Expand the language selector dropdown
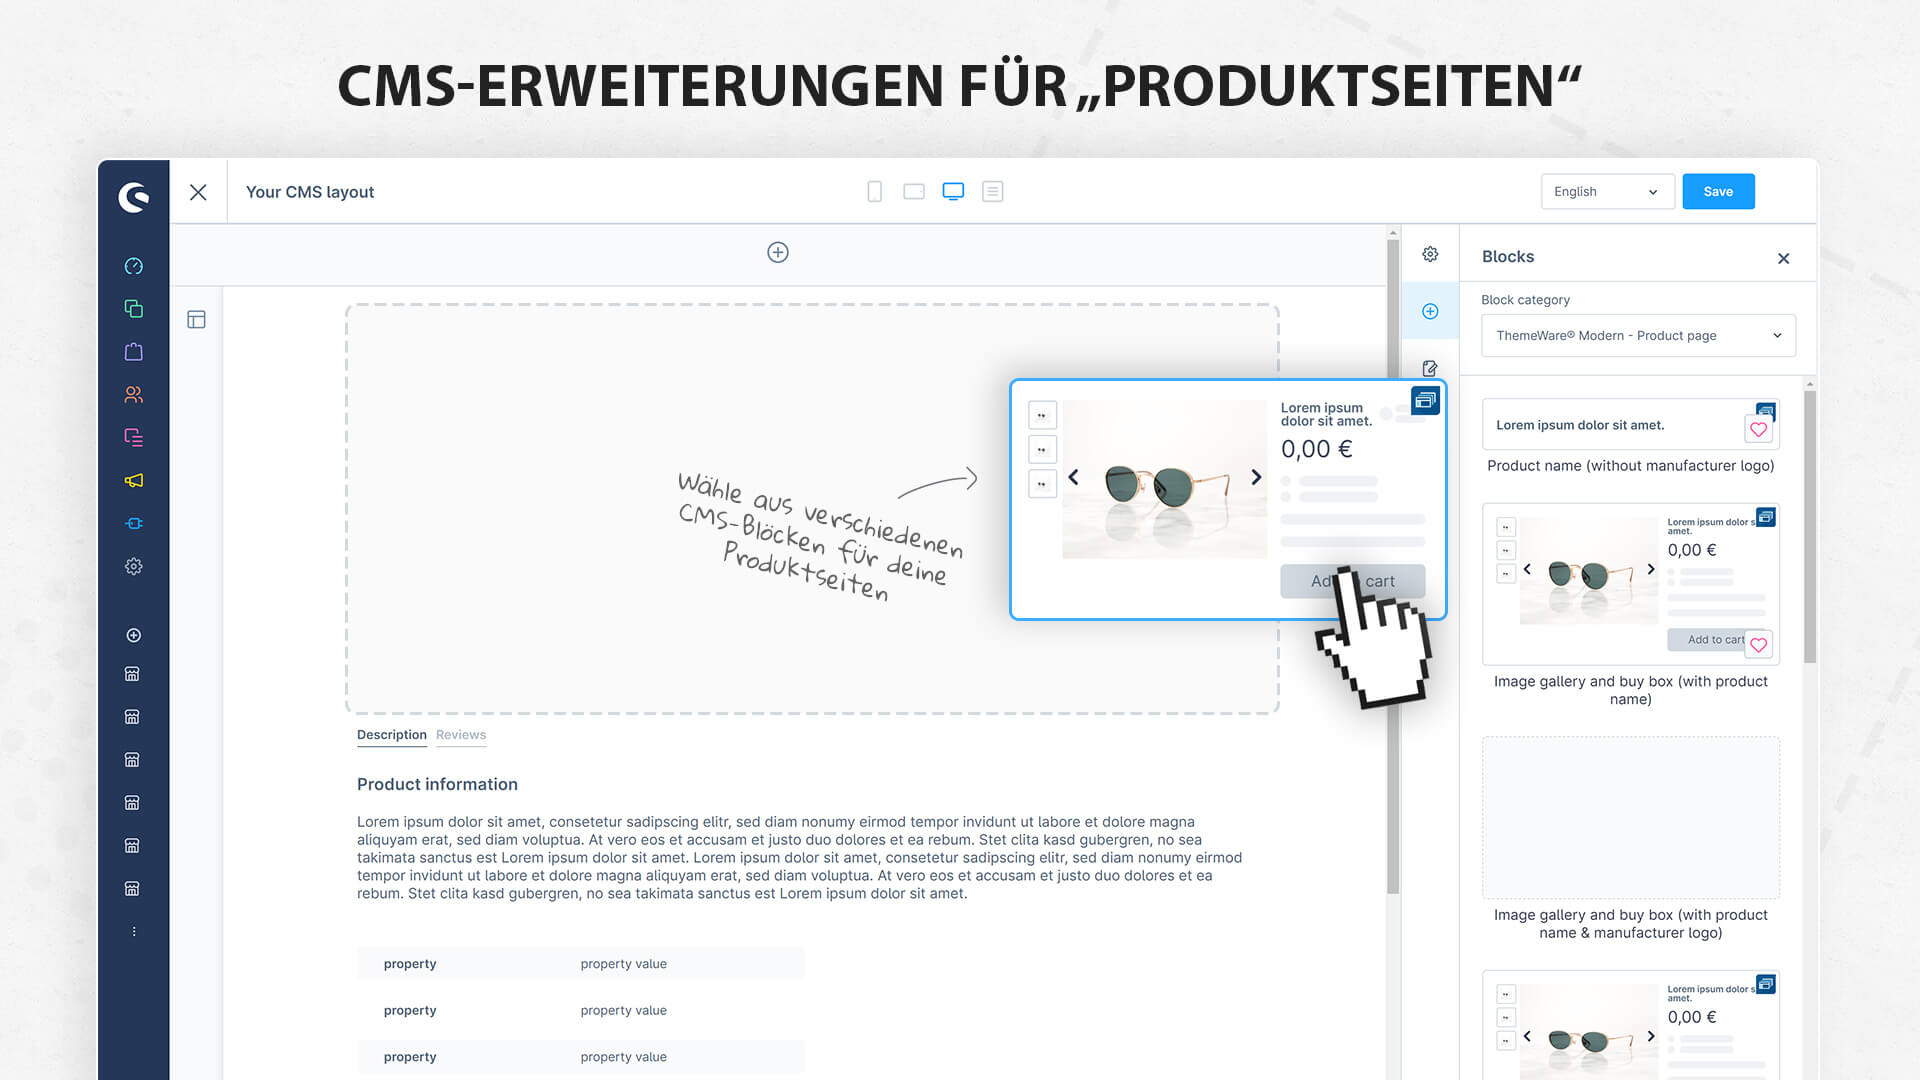The height and width of the screenshot is (1080, 1920). coord(1604,191)
